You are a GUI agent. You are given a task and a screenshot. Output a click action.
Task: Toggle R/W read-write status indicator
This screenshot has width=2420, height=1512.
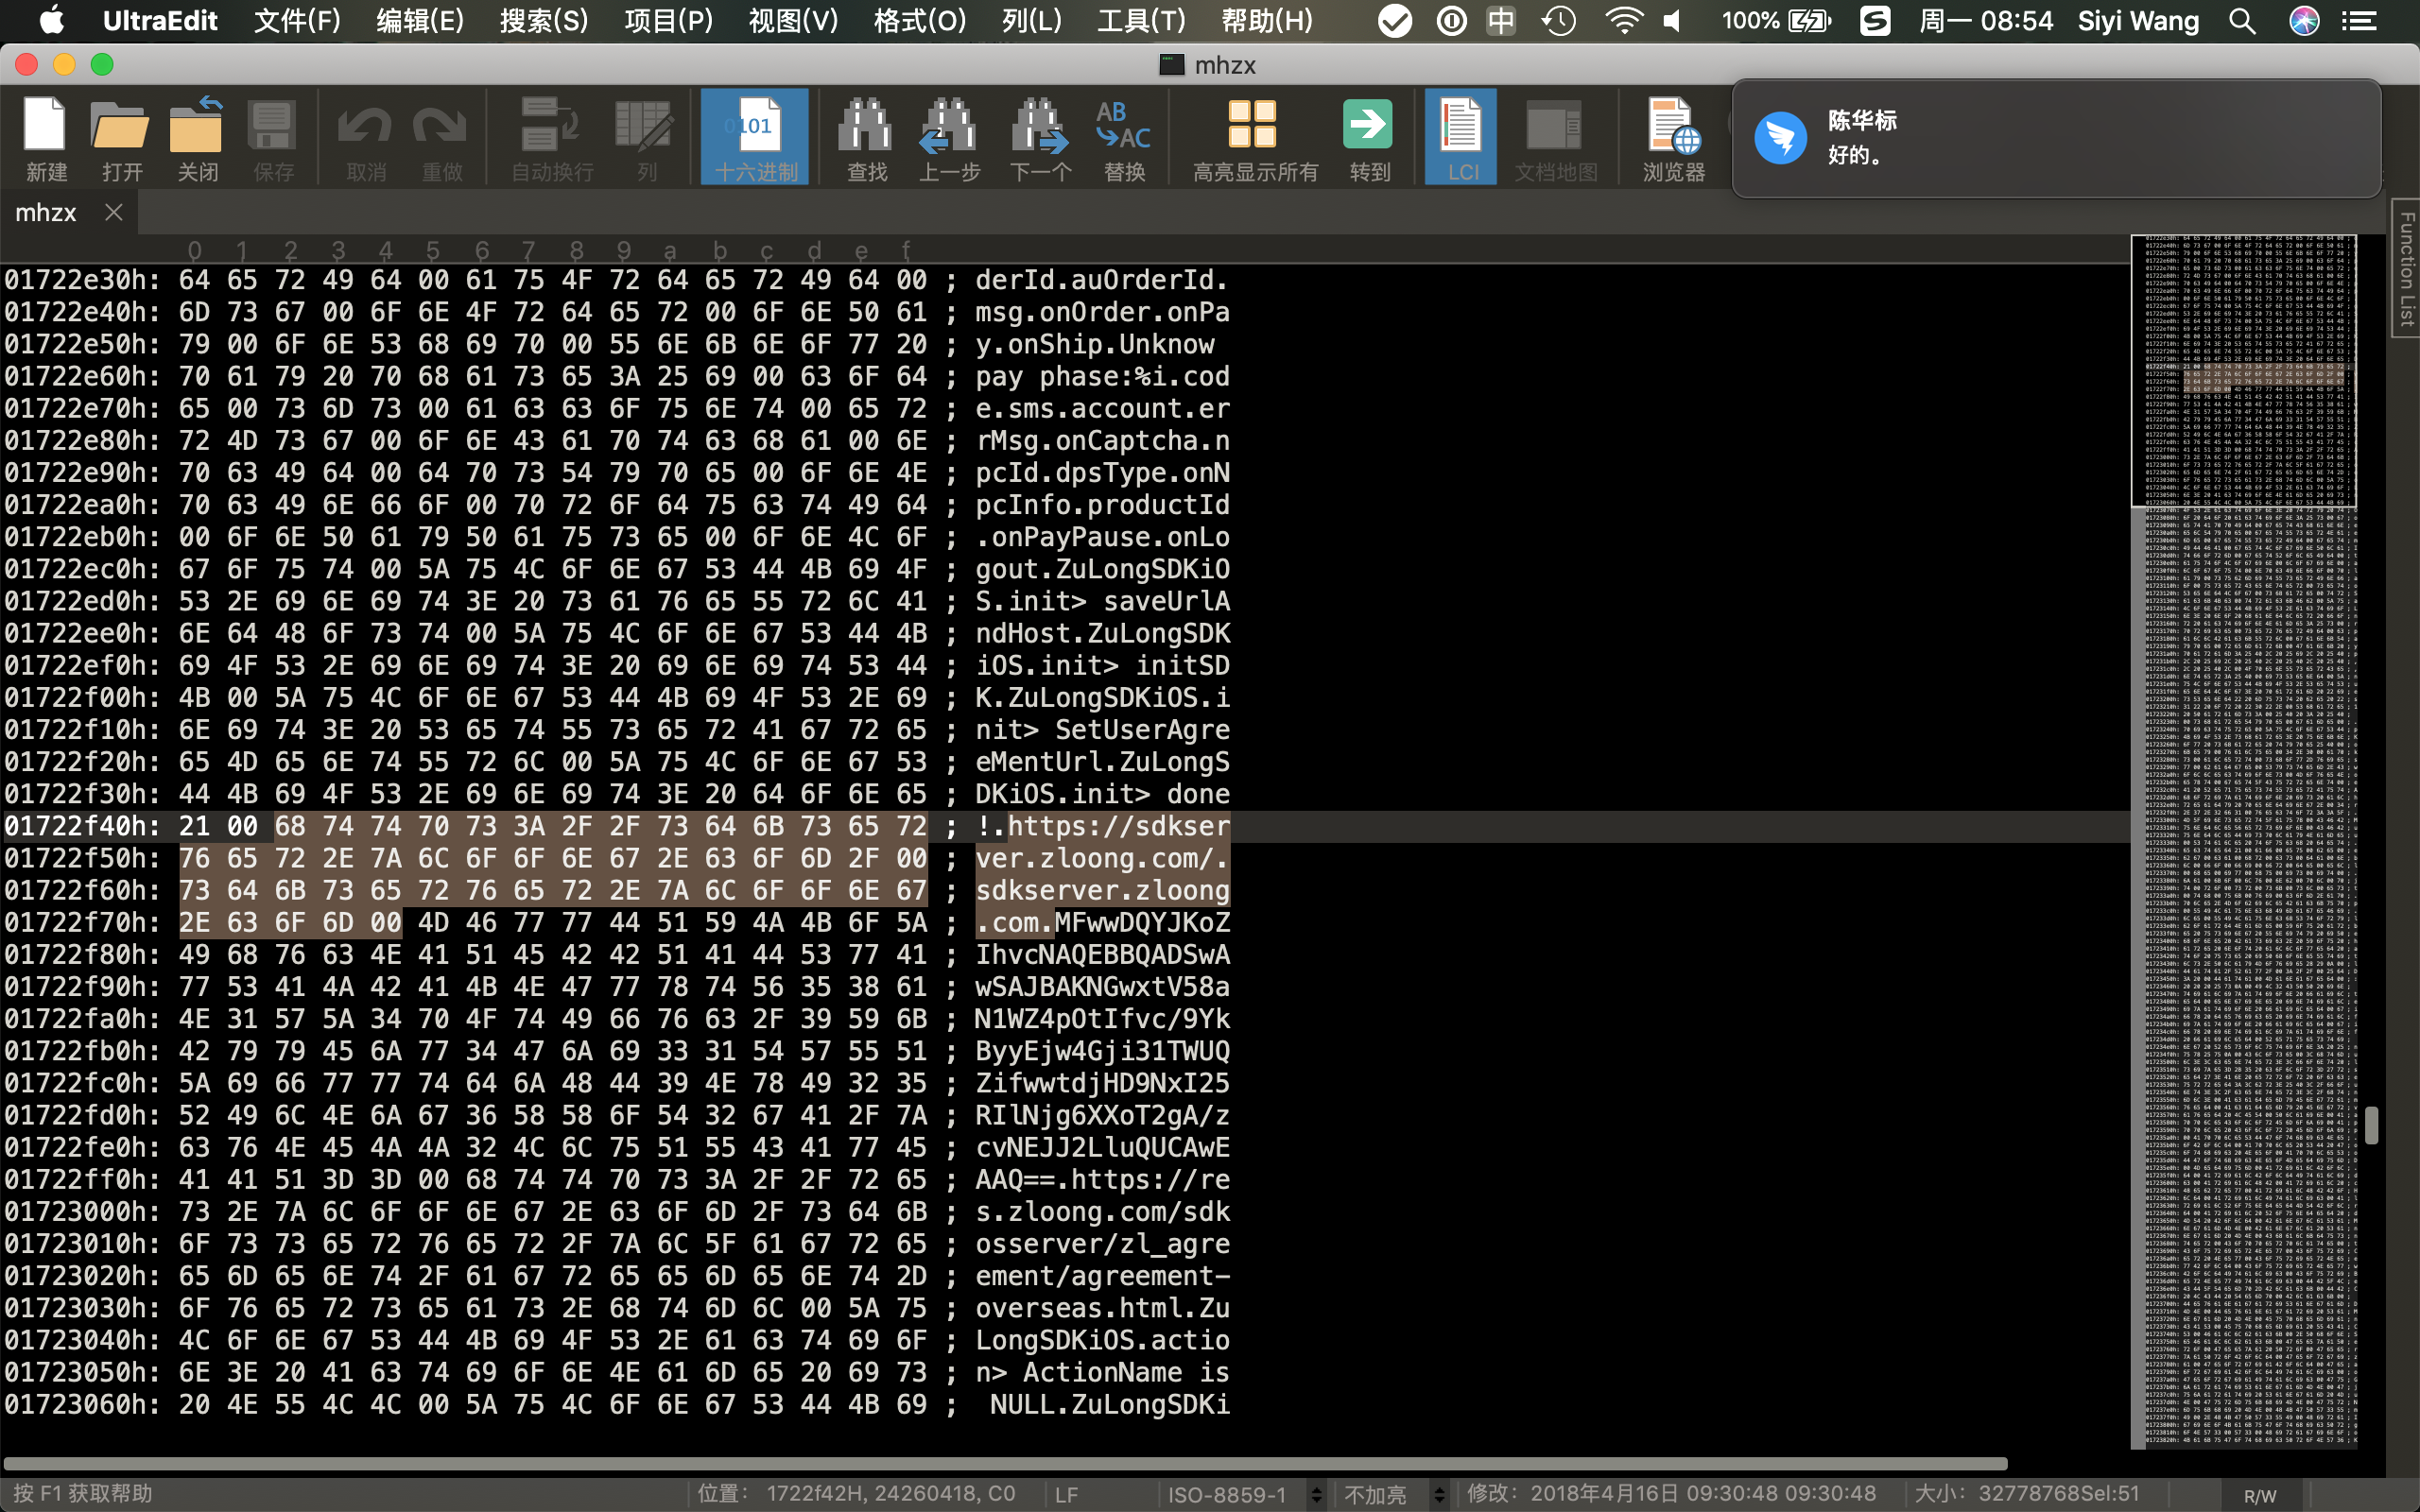2259,1495
